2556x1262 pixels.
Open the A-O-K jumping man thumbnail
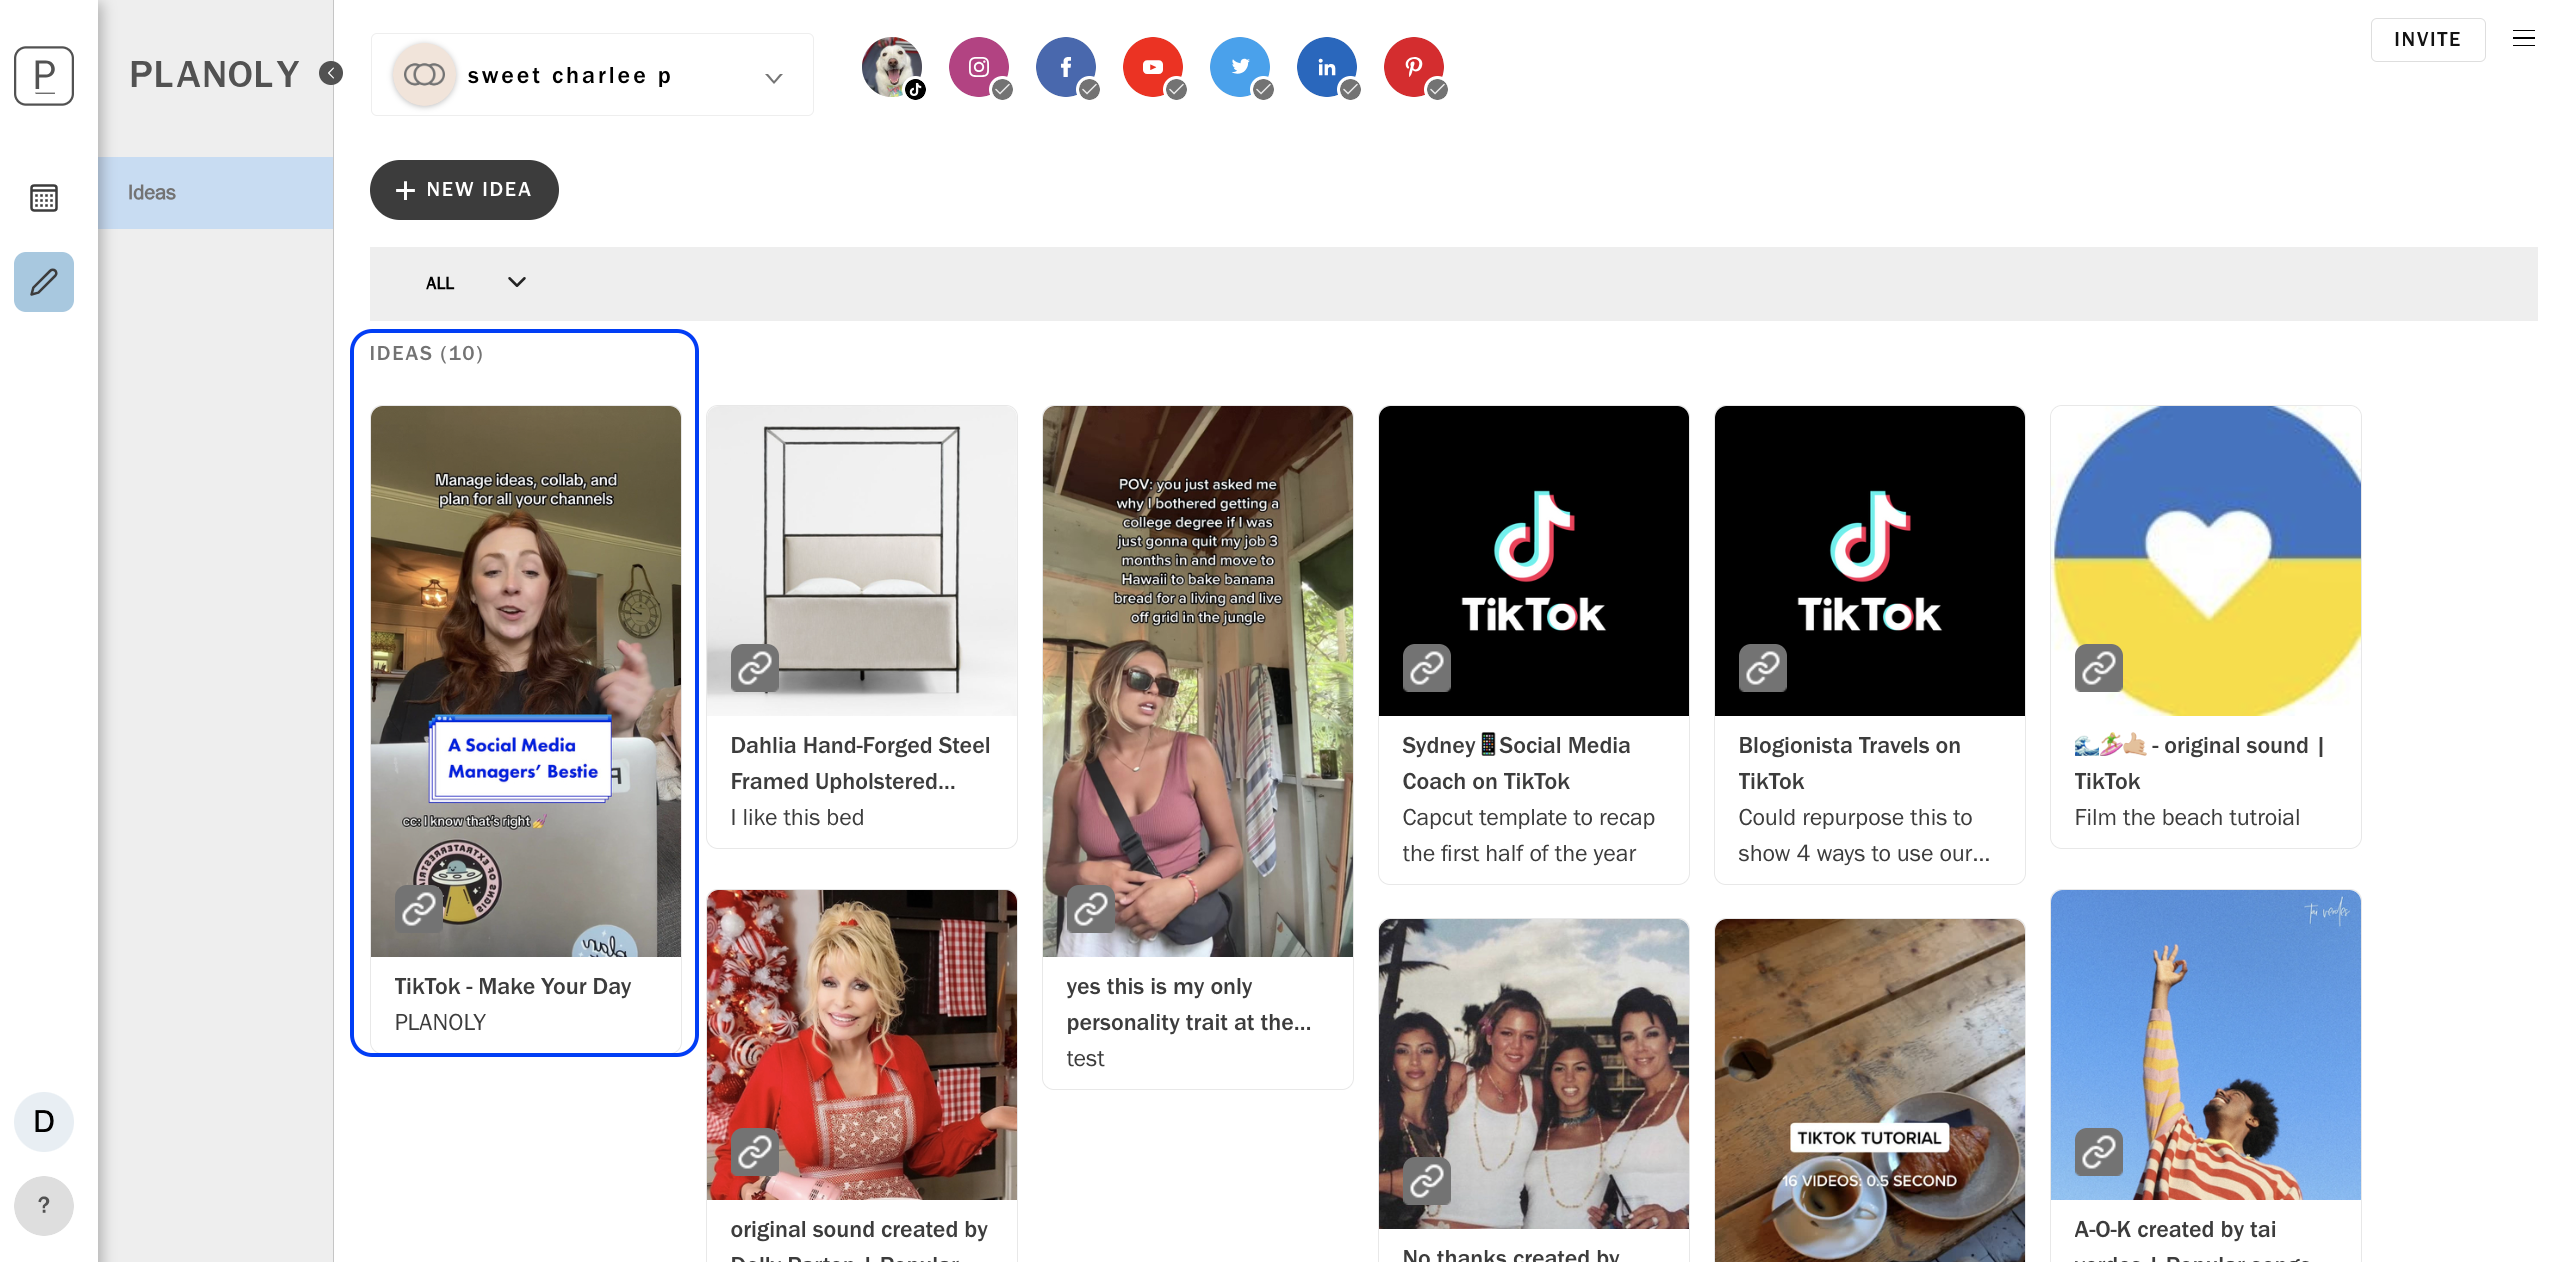2206,1045
